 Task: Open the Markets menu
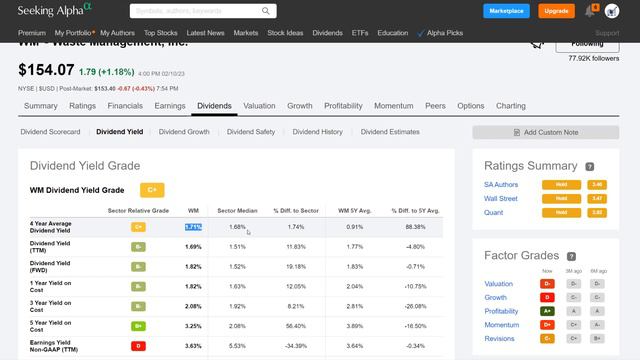coord(246,33)
